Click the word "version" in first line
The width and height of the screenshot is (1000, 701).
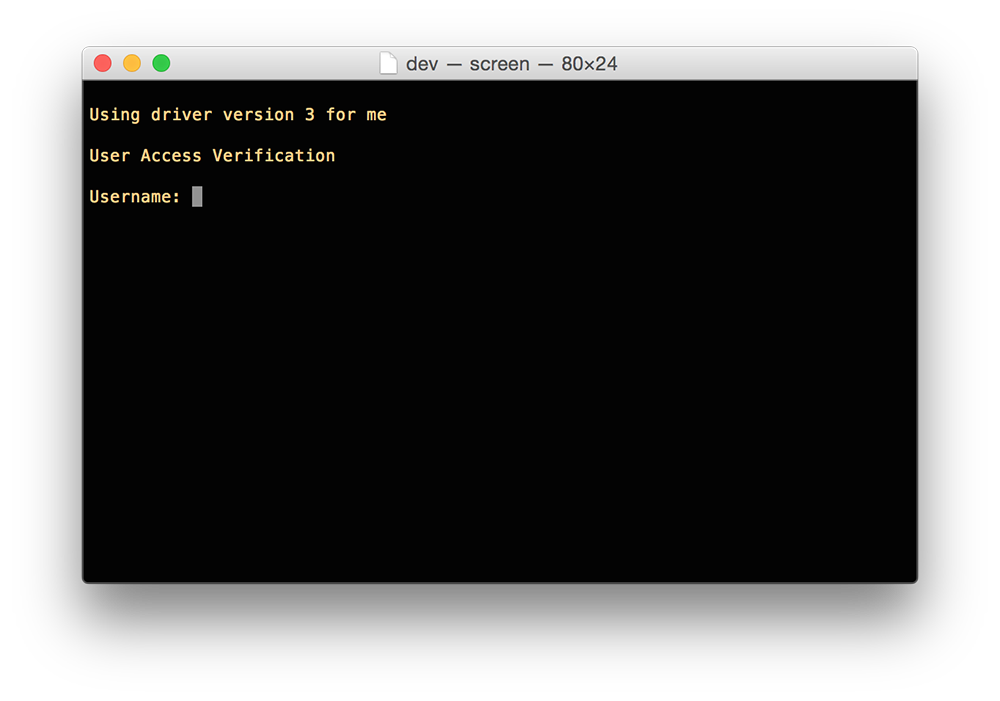click(258, 115)
